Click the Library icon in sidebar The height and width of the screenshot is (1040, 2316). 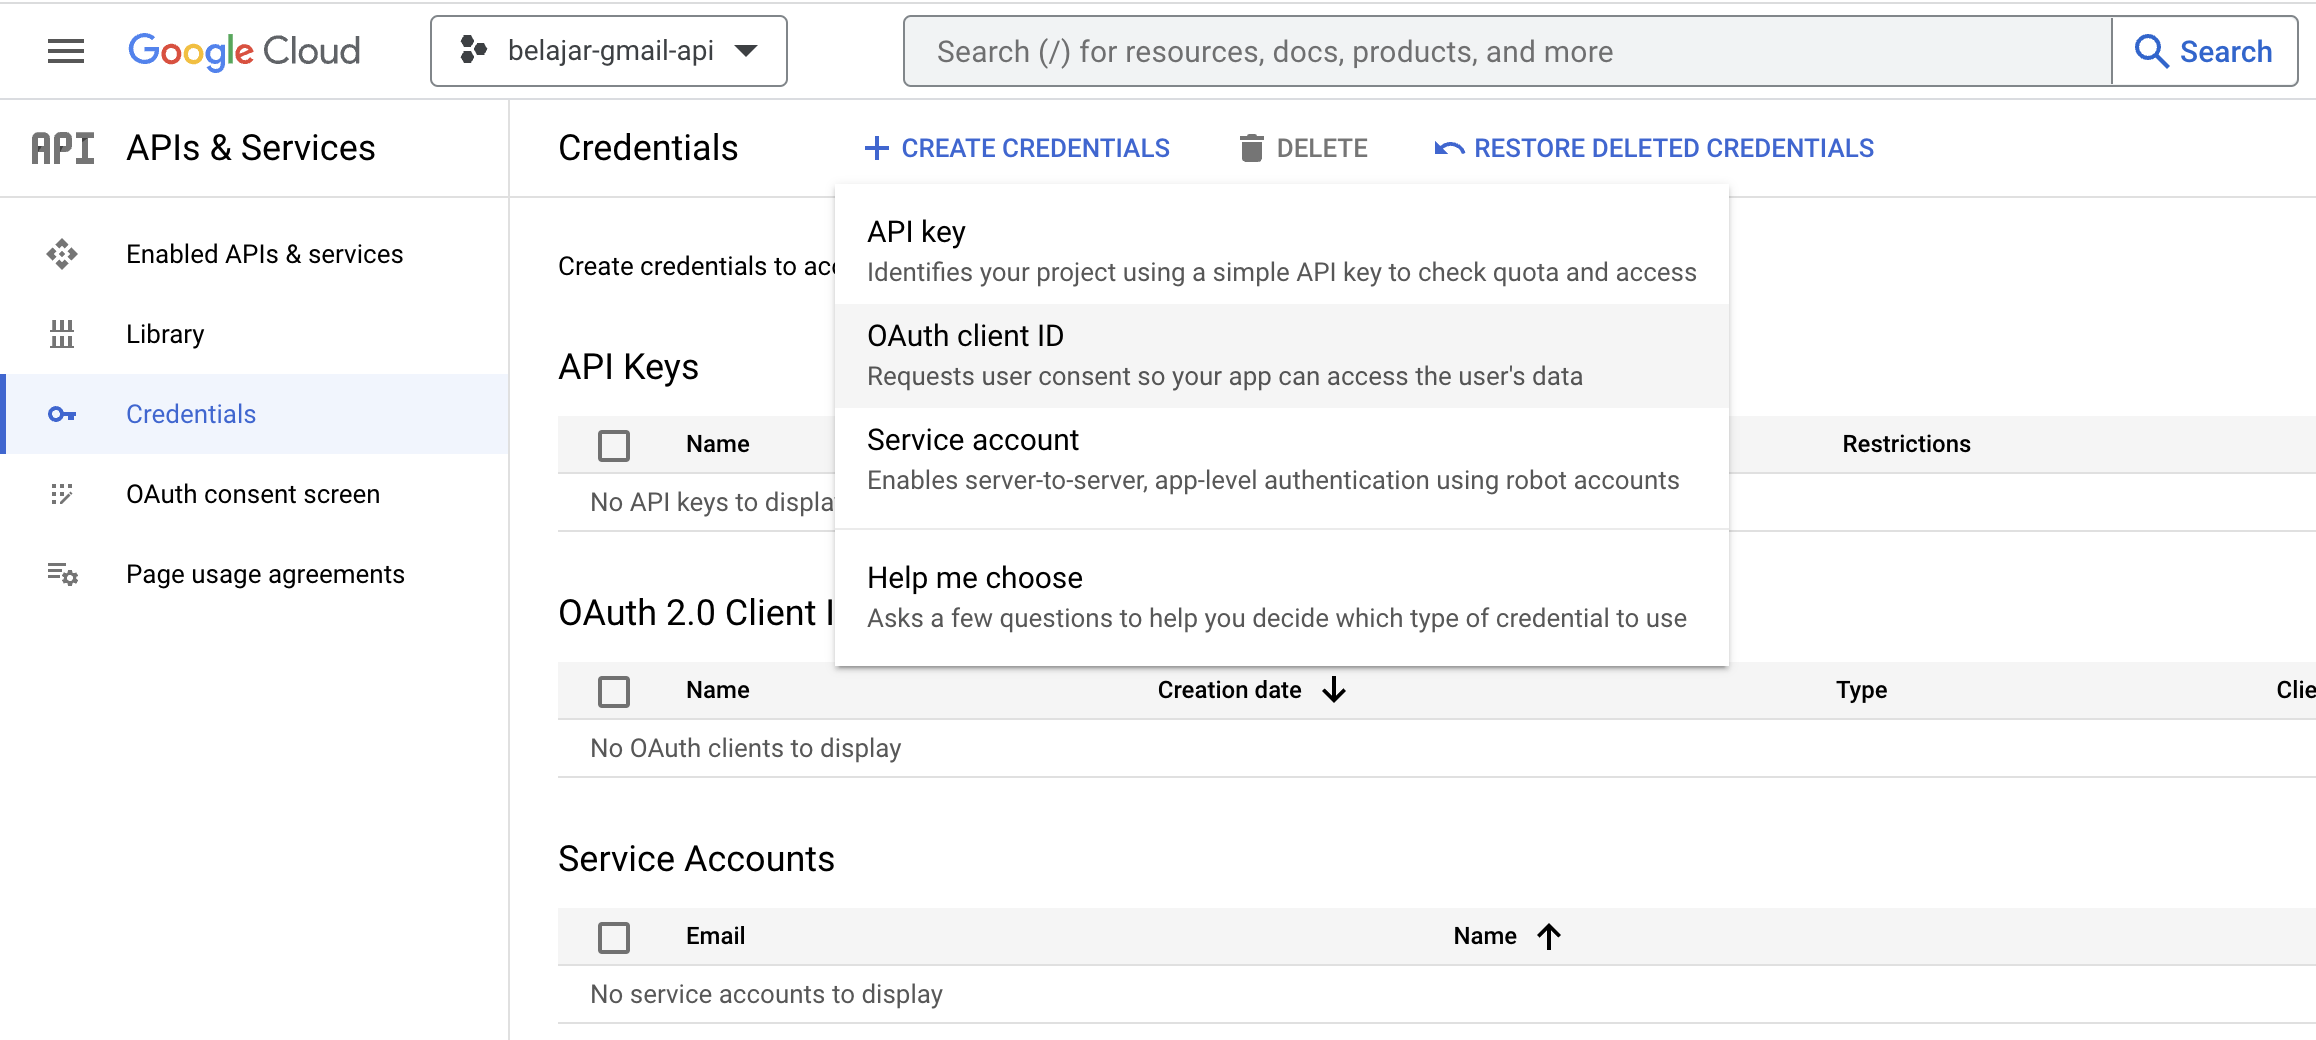click(62, 334)
